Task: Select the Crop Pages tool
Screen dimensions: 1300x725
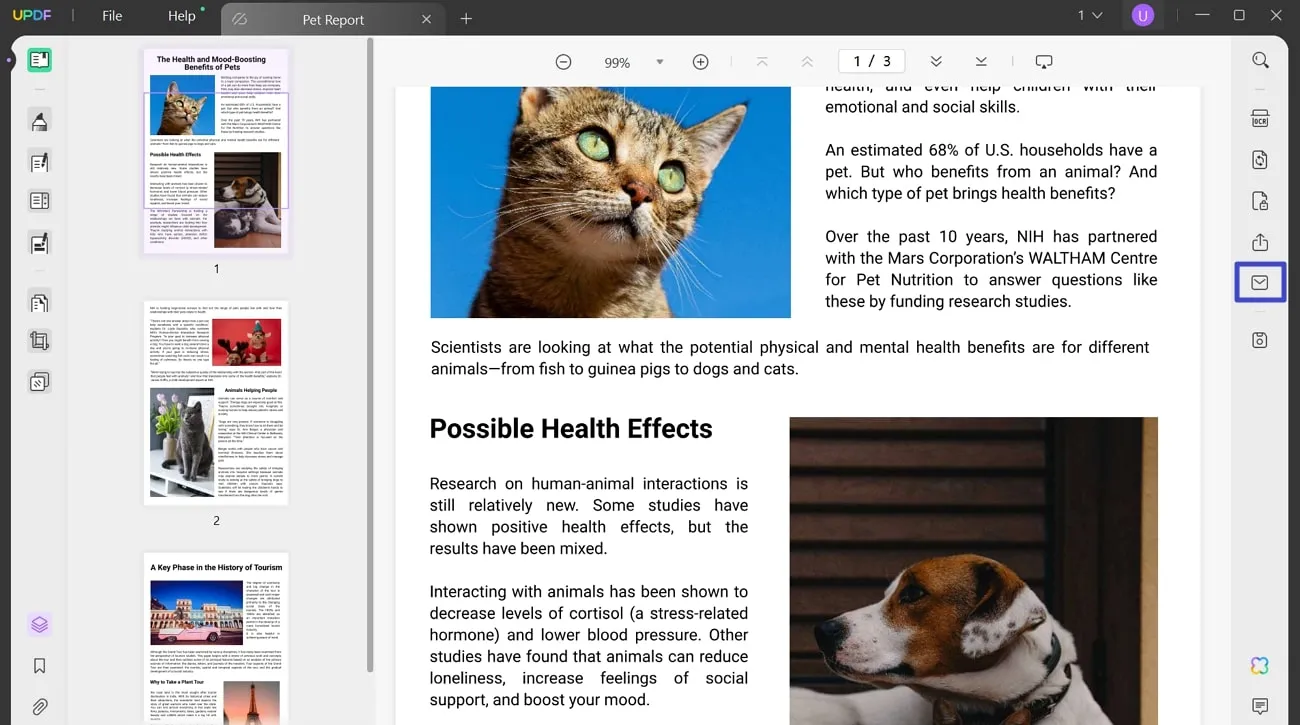Action: point(40,341)
